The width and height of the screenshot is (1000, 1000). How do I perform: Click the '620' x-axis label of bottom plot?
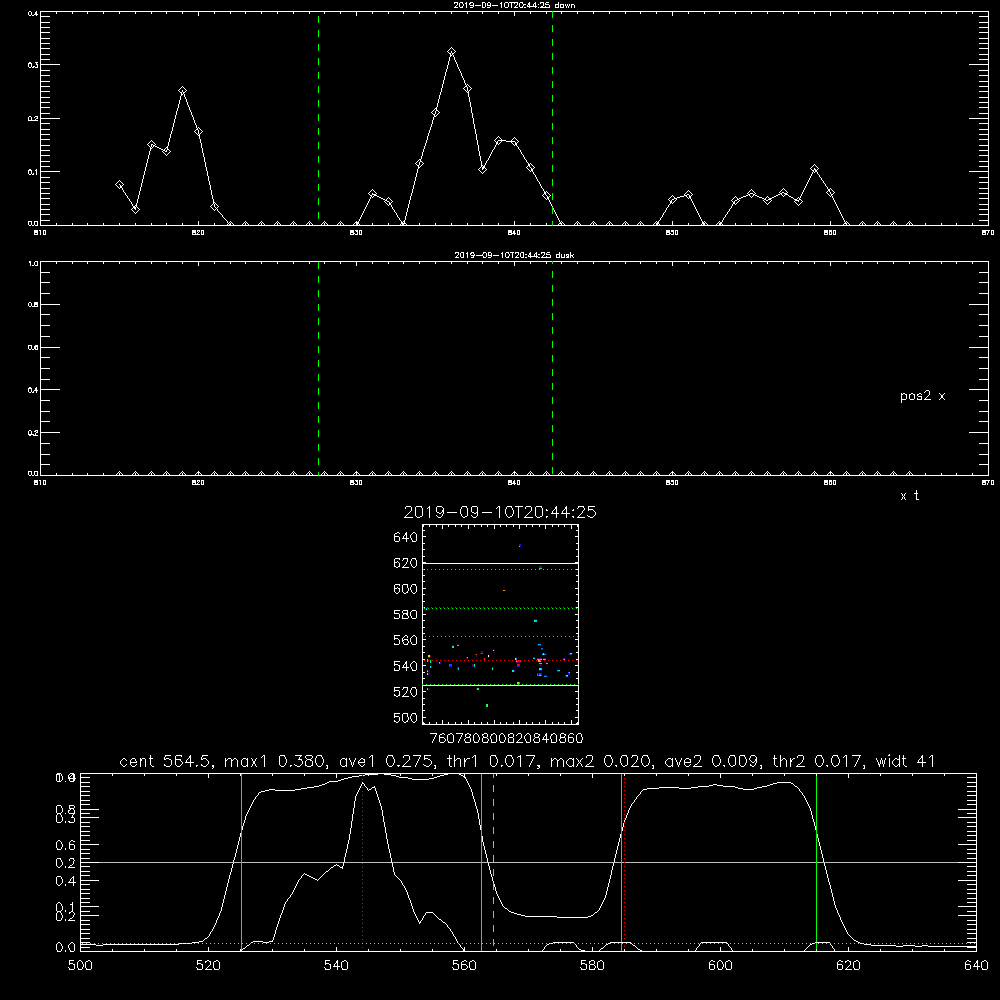(848, 965)
